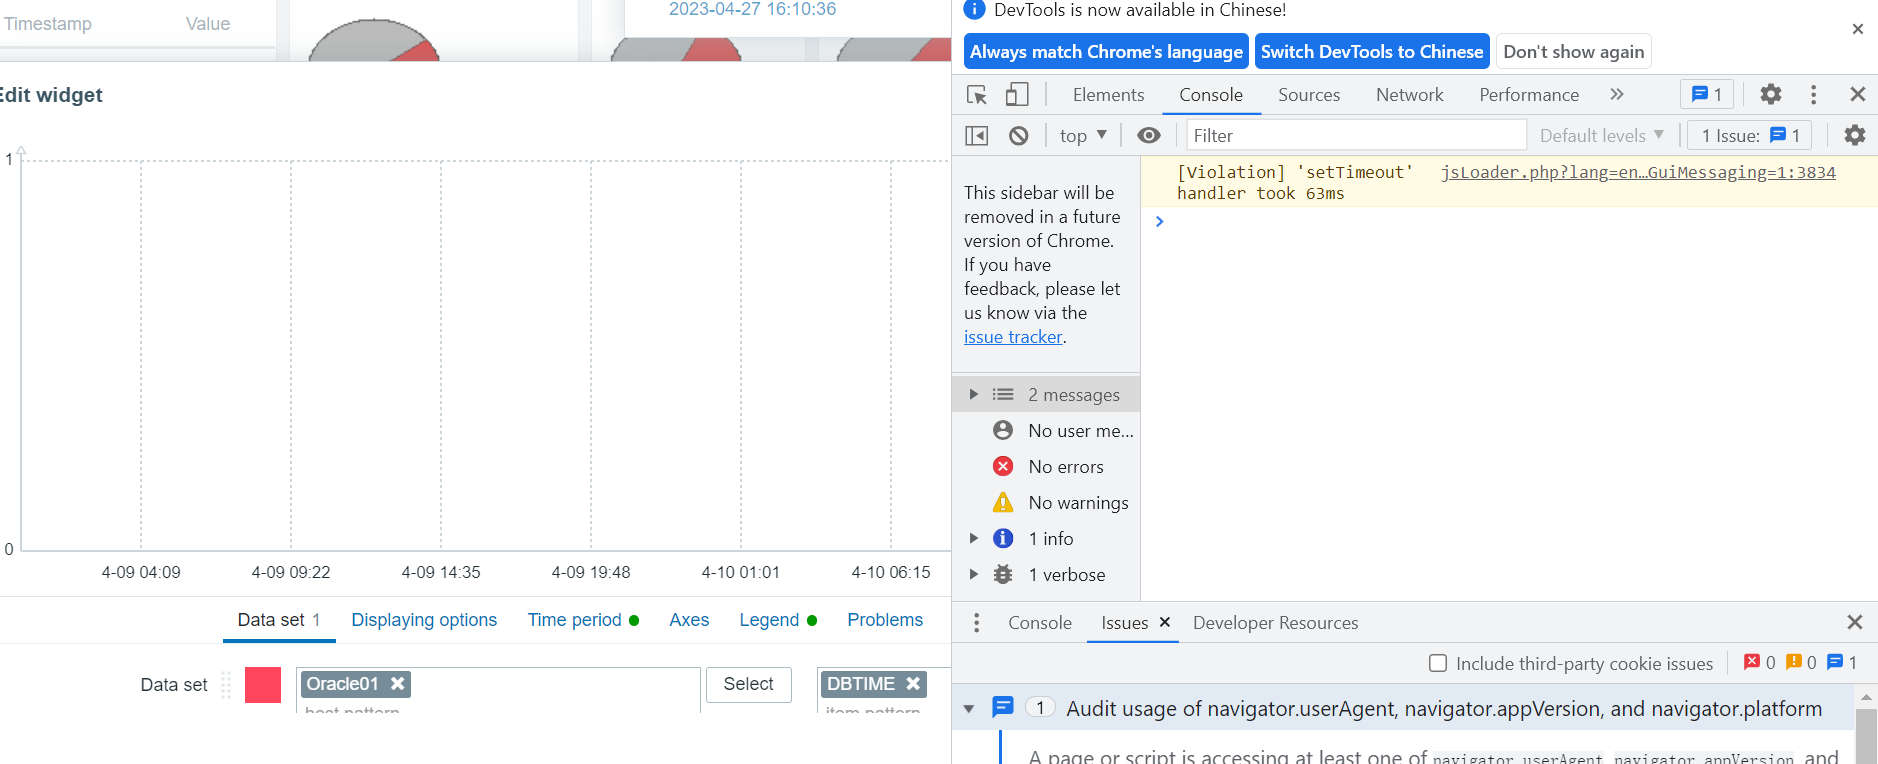The image size is (1878, 764).
Task: Clear the console icon
Action: point(1018,135)
